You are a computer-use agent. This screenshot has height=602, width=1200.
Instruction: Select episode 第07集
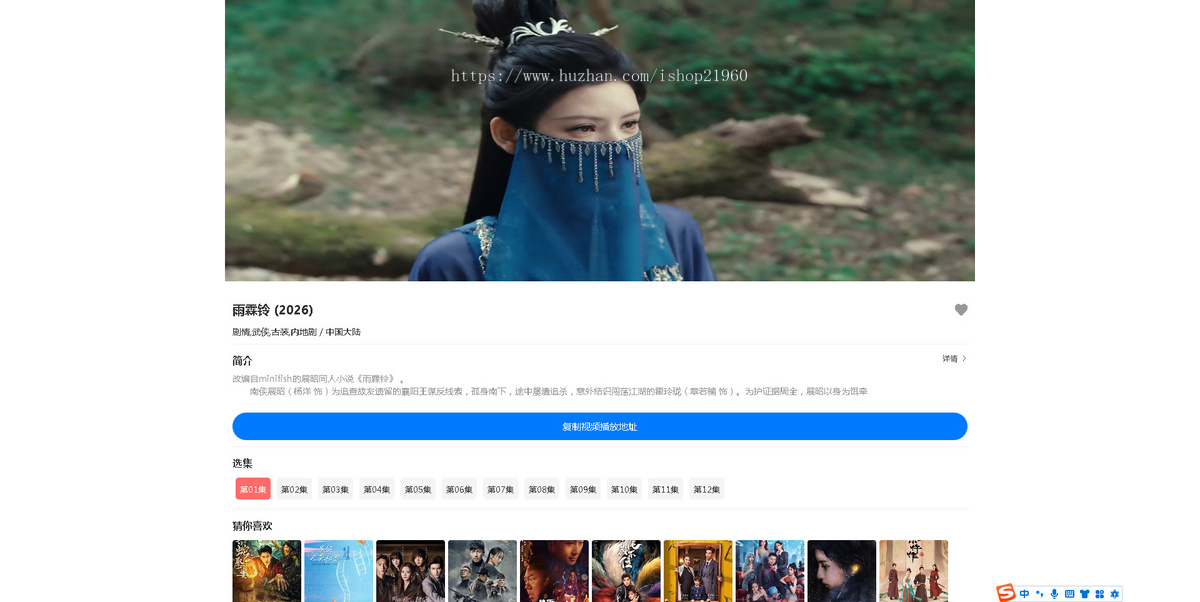click(x=501, y=489)
